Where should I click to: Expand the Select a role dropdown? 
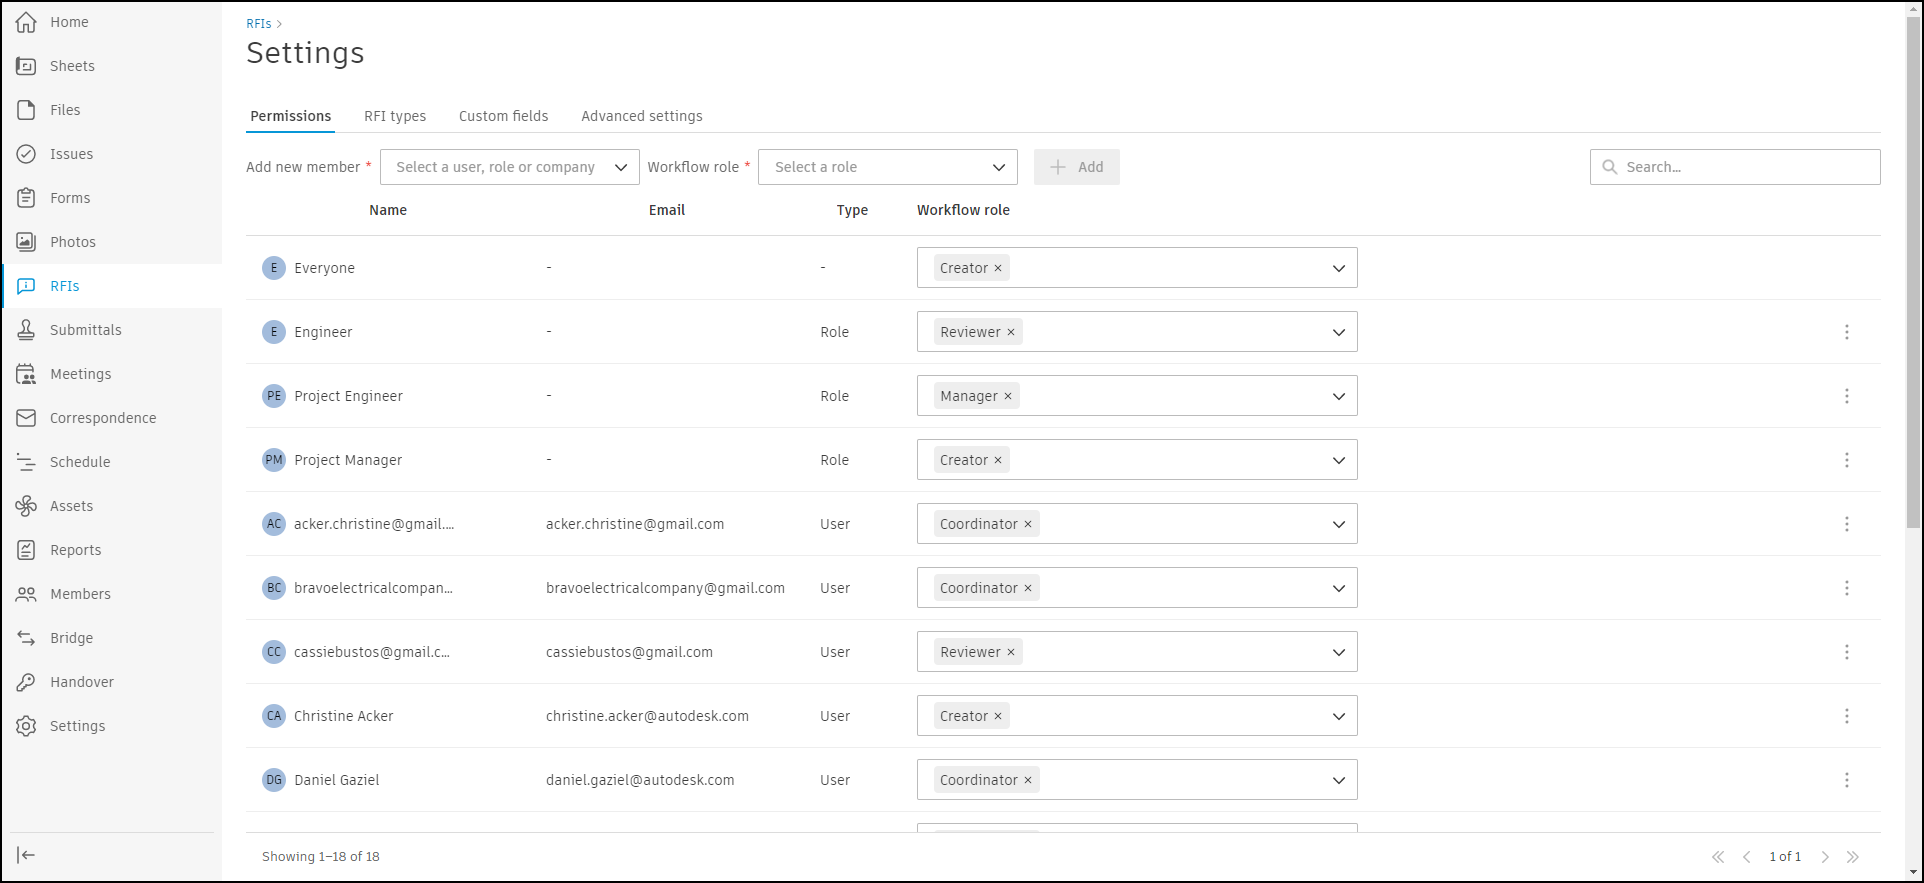888,167
